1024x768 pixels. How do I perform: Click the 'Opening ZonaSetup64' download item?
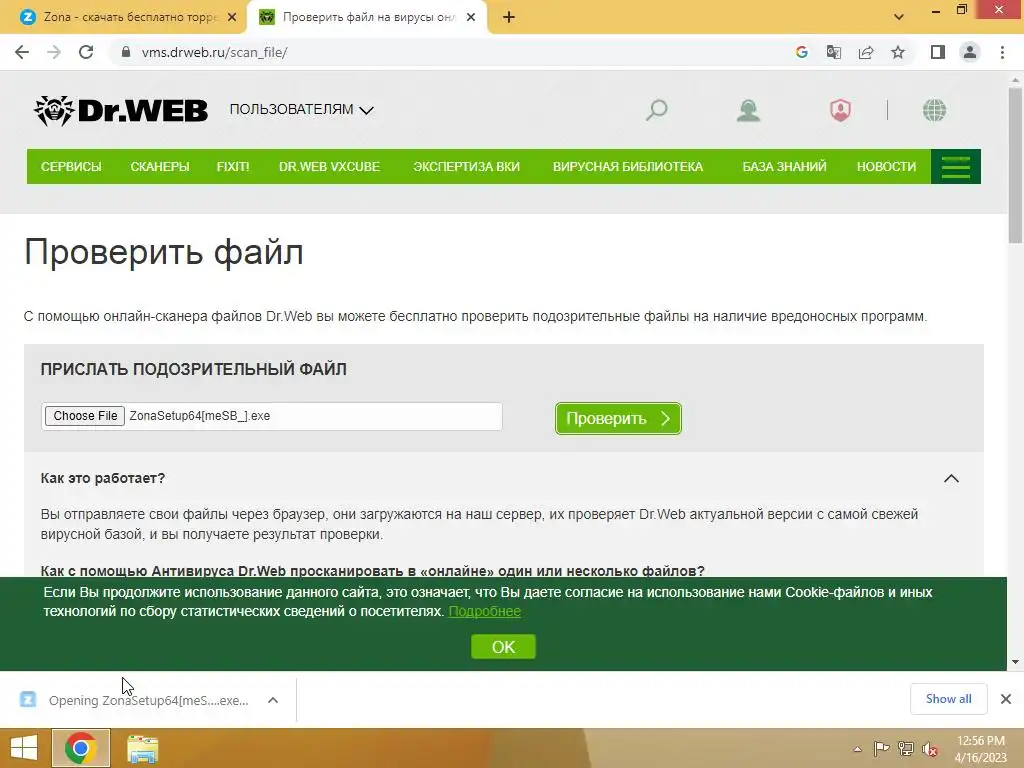[x=149, y=701]
